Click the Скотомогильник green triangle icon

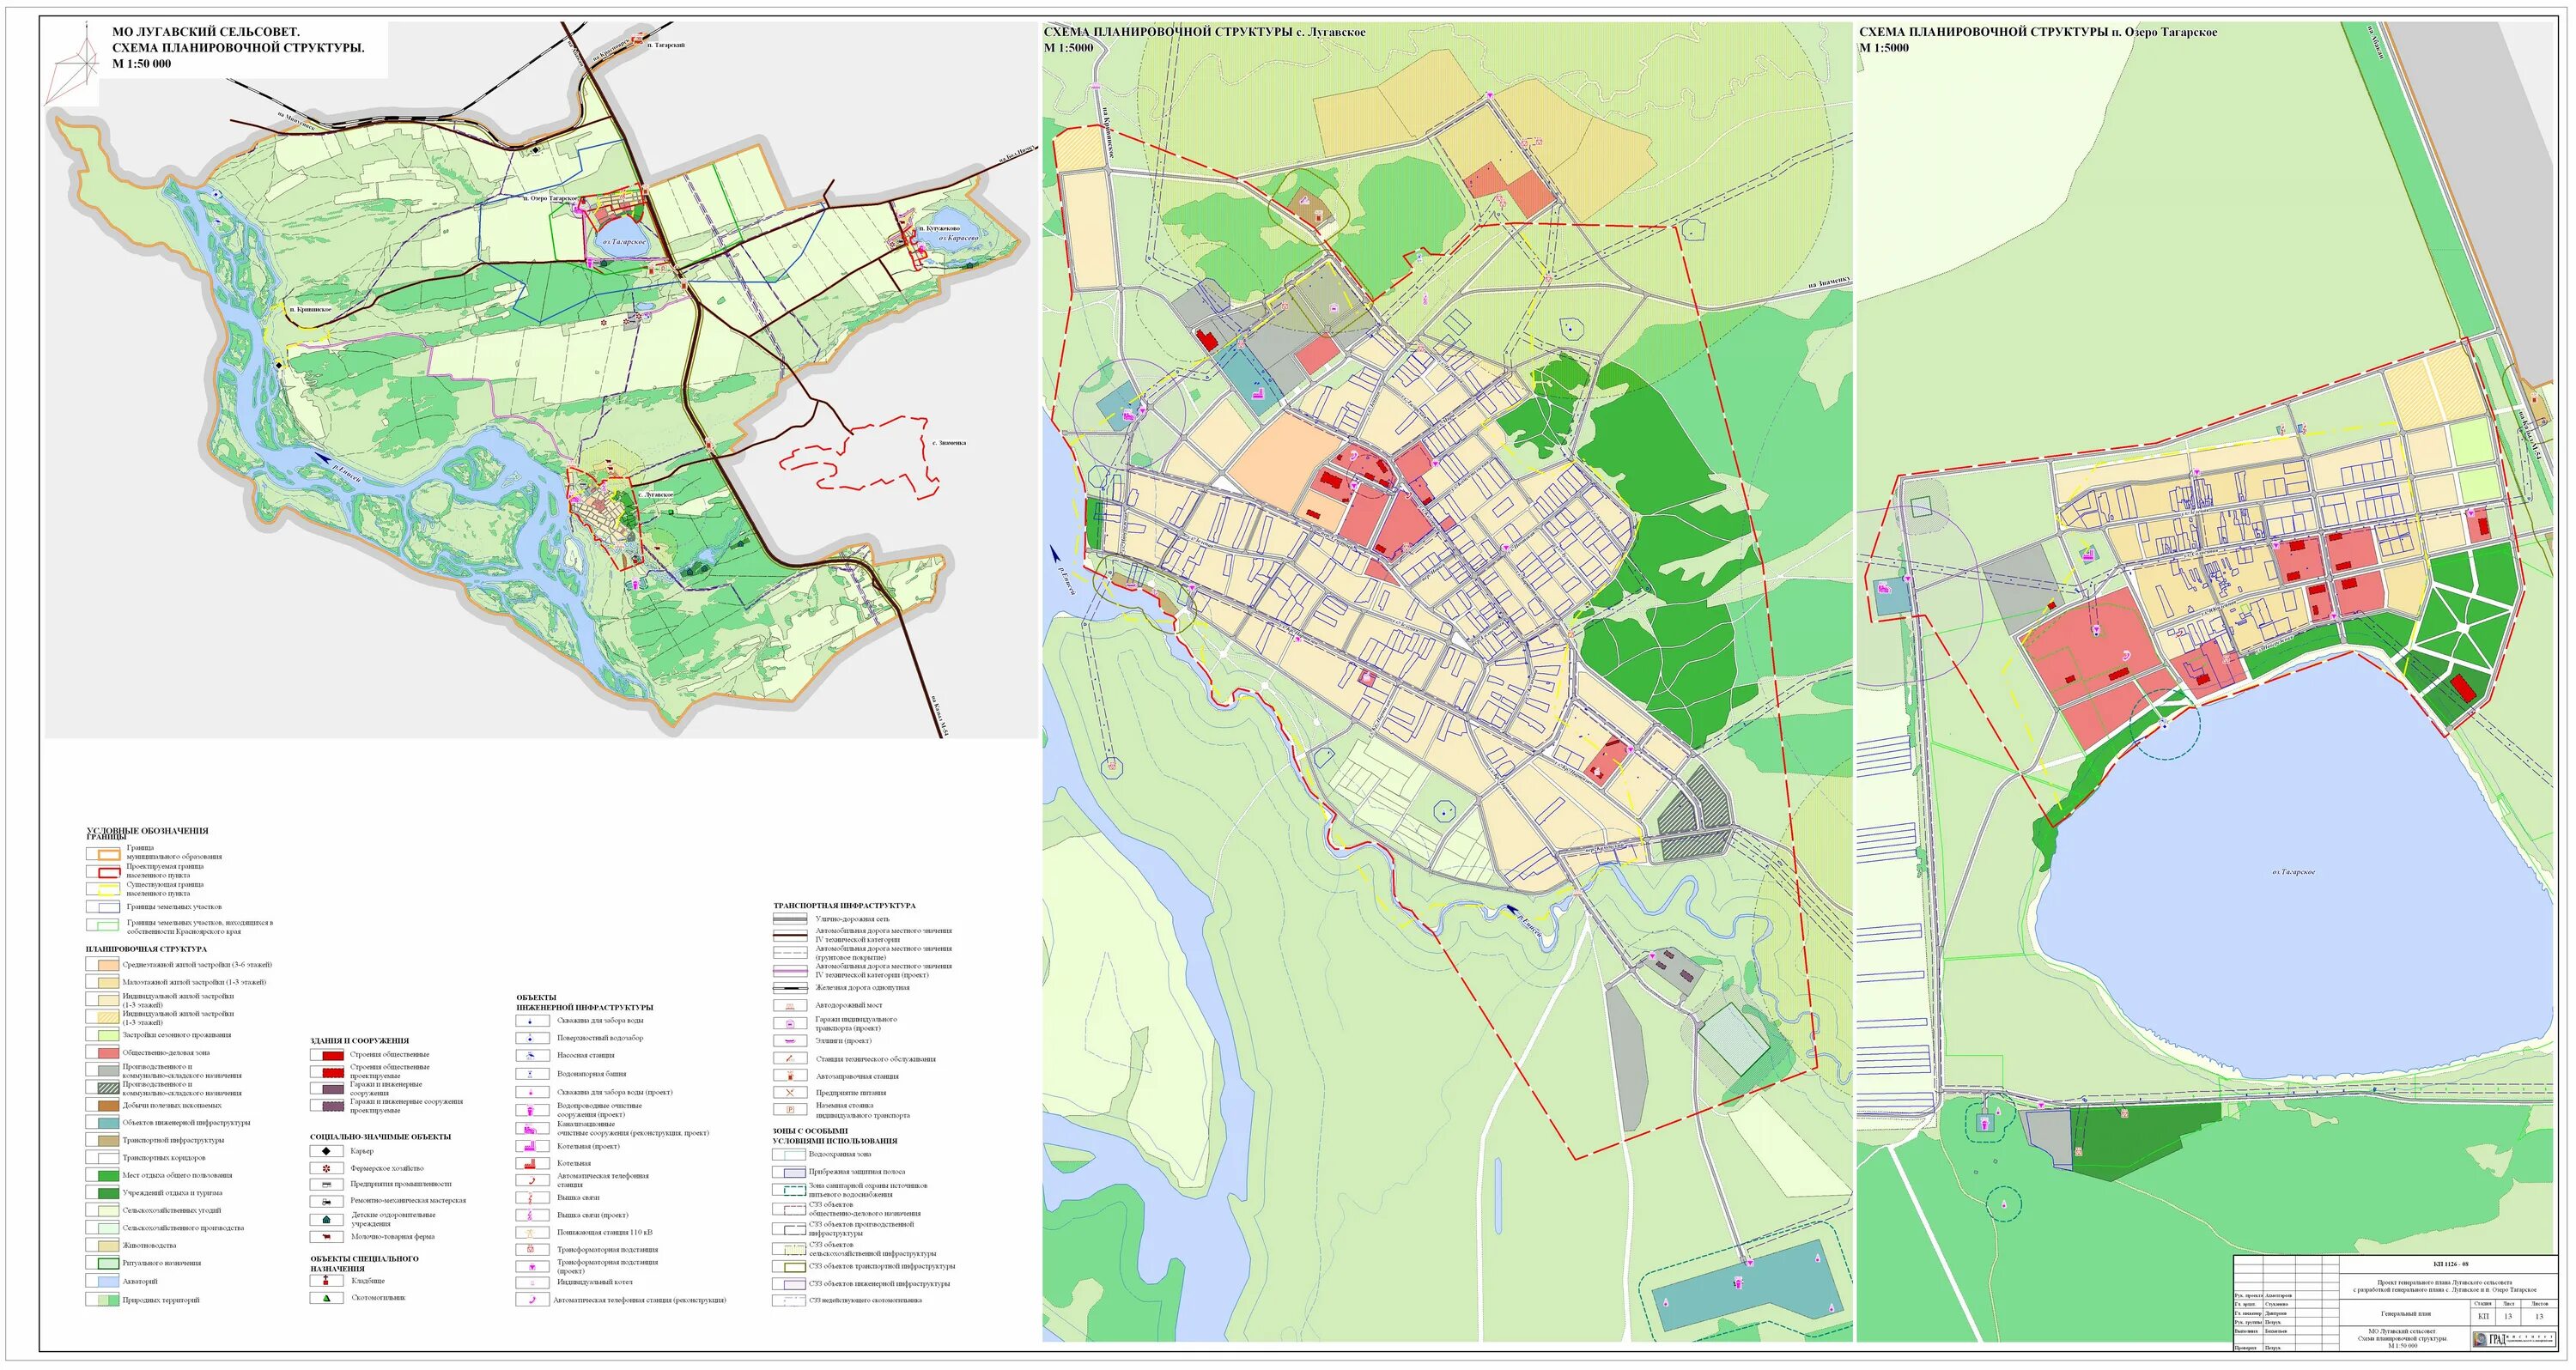(x=326, y=1298)
